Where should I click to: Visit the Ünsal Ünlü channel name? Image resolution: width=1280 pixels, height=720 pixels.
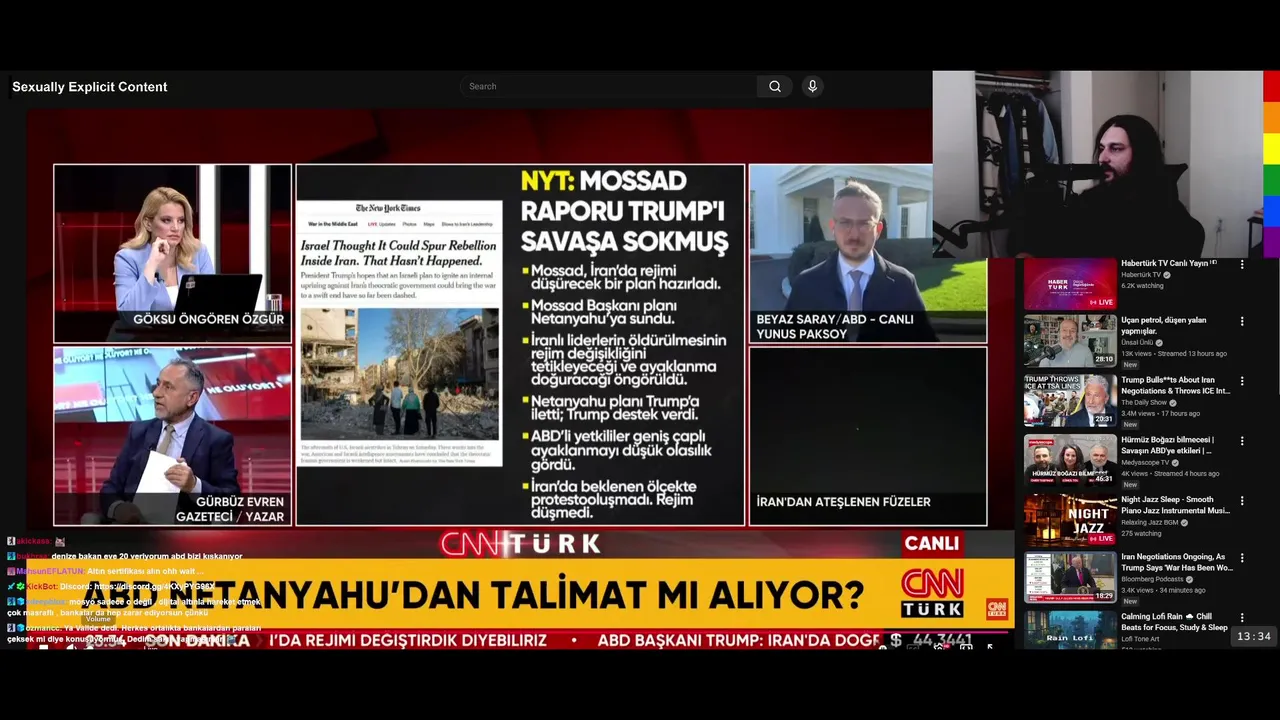click(1137, 342)
